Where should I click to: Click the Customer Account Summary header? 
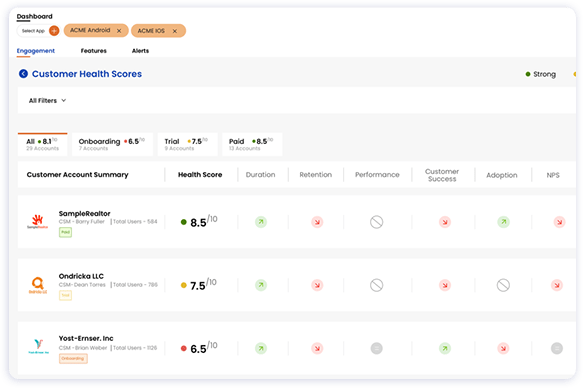pyautogui.click(x=77, y=175)
